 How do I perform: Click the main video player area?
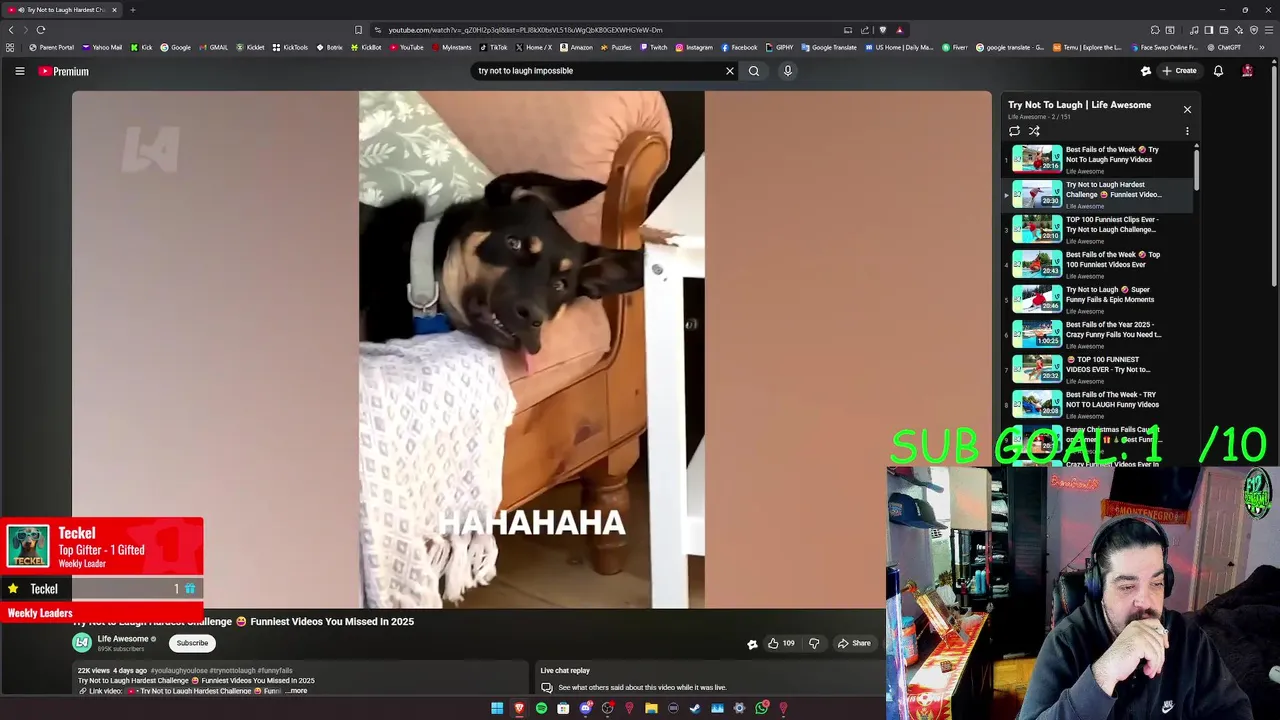[x=531, y=349]
